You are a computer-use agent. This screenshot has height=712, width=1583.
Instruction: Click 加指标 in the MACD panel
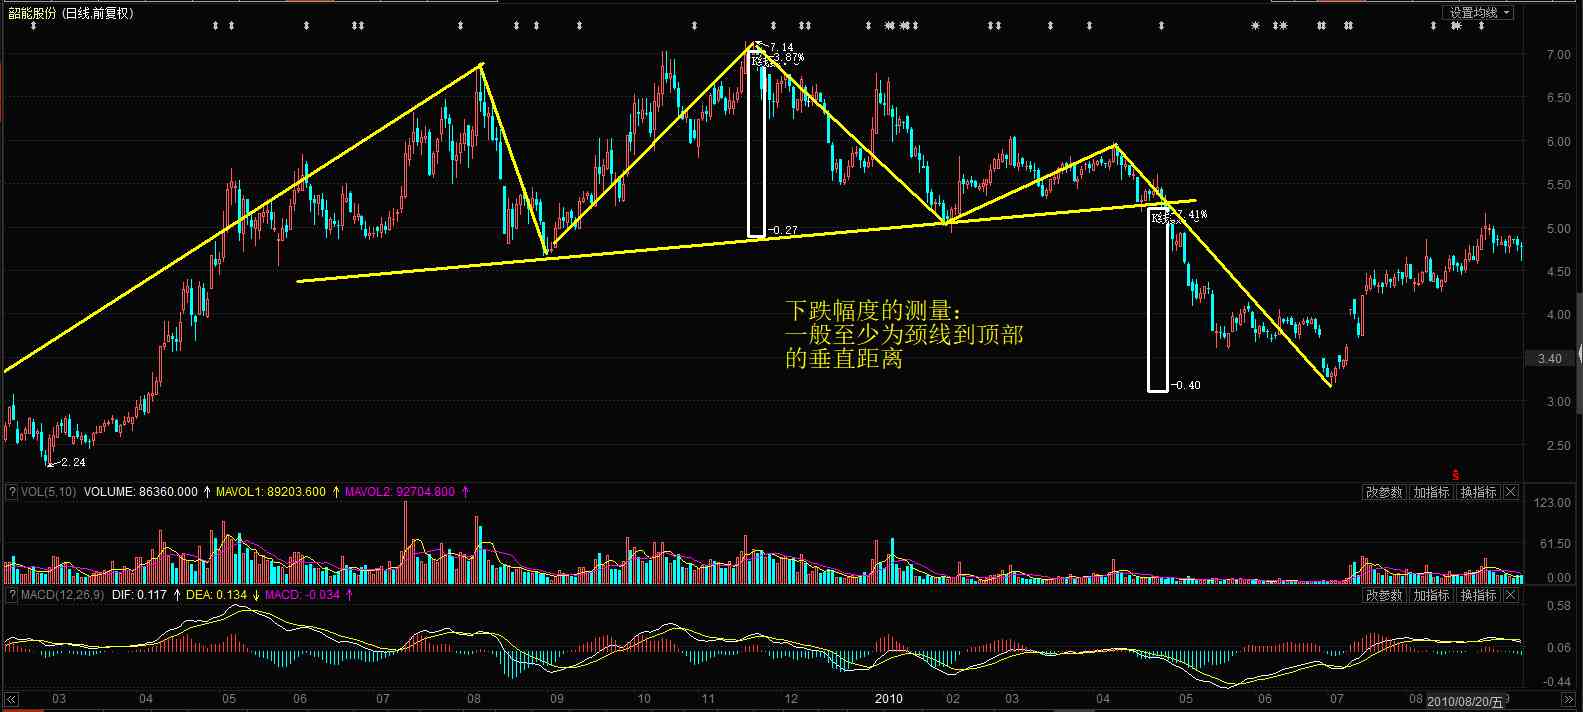click(1431, 595)
